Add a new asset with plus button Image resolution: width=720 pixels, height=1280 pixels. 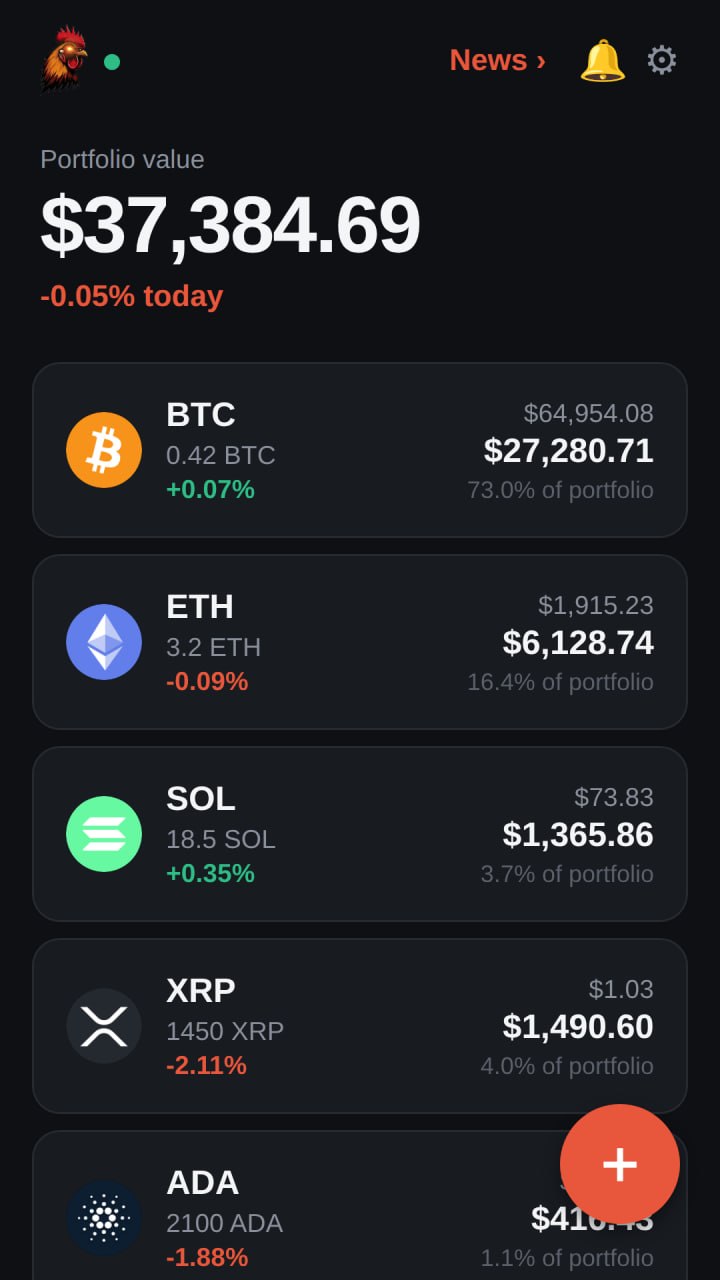tap(620, 1164)
